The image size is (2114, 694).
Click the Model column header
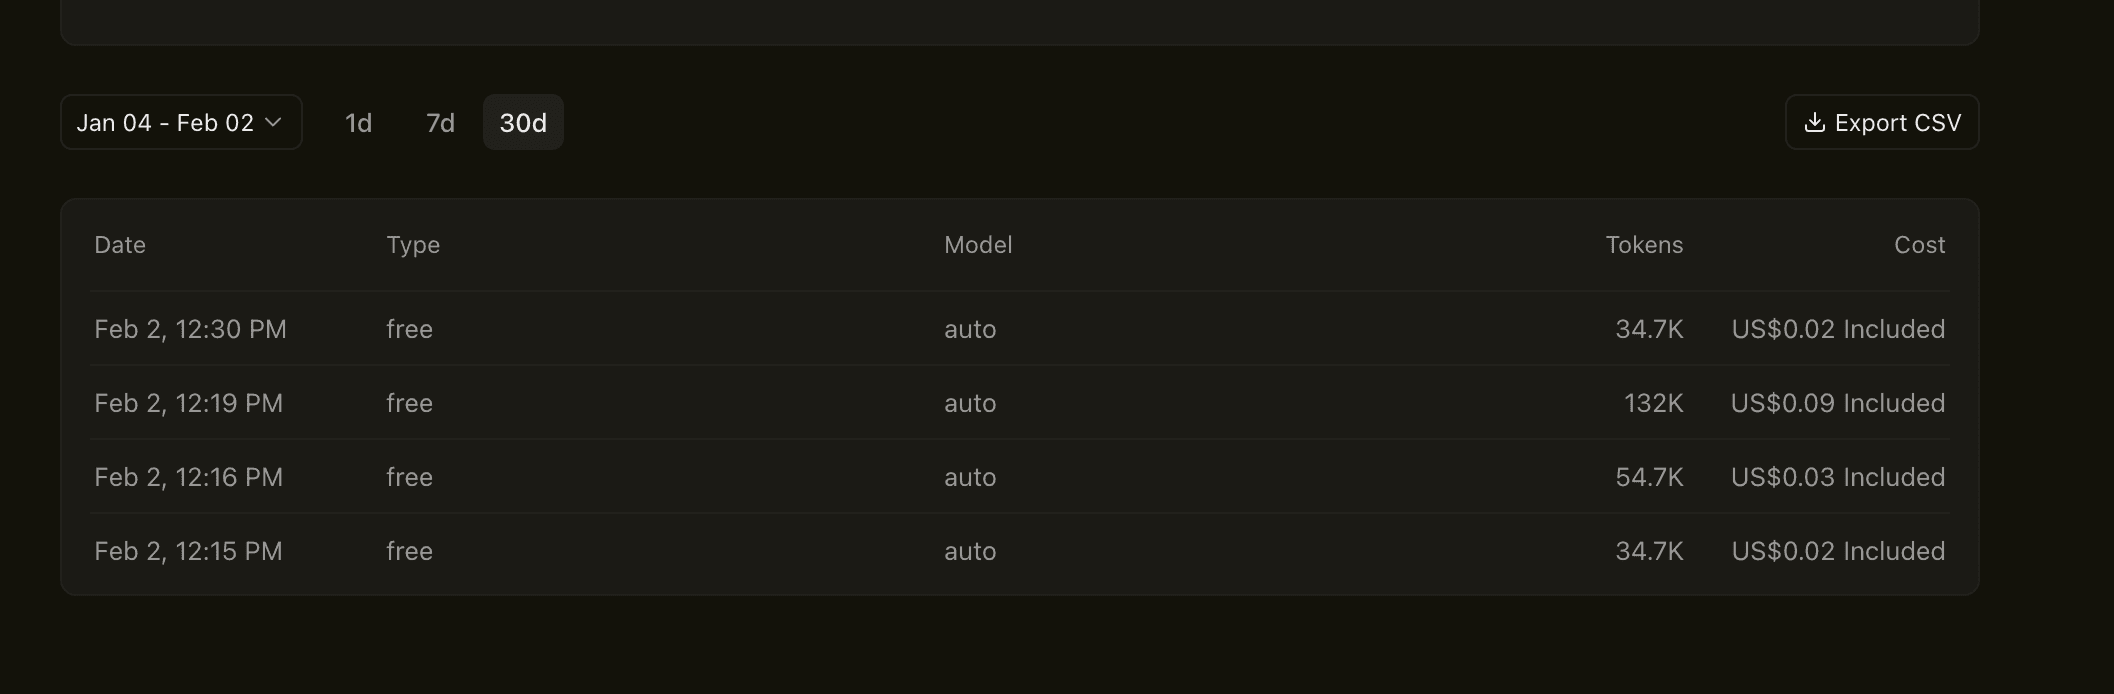pos(978,245)
